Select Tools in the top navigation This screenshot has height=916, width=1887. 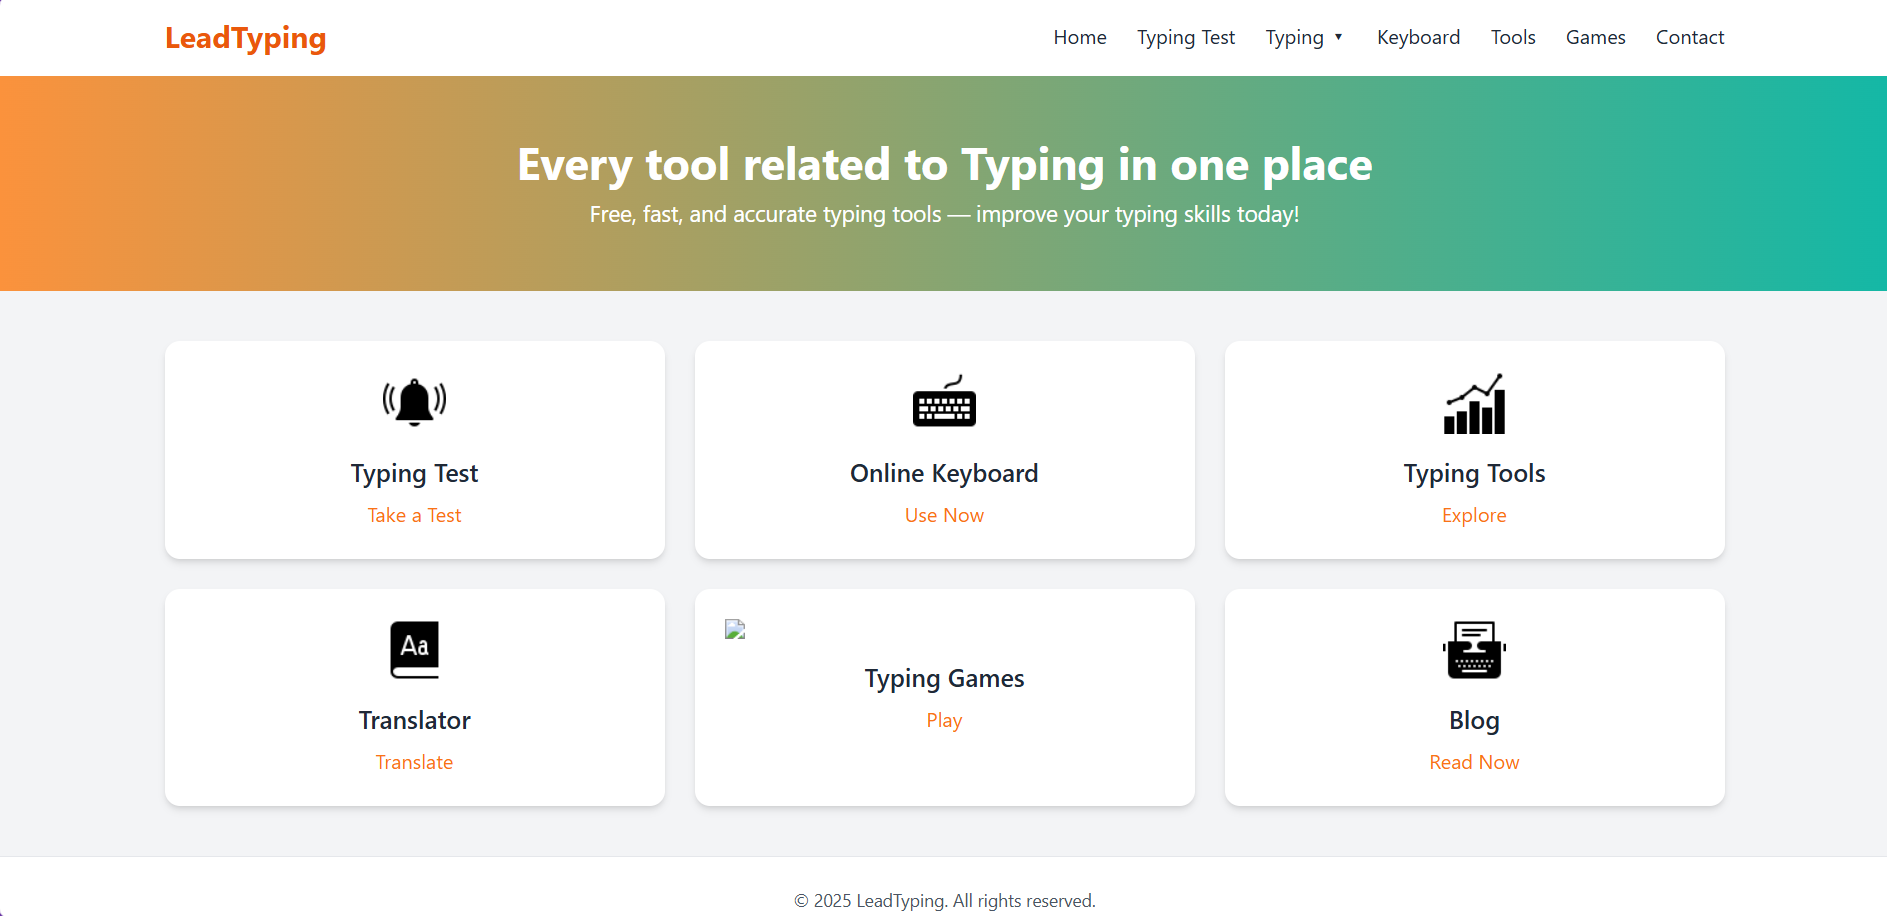click(x=1513, y=37)
